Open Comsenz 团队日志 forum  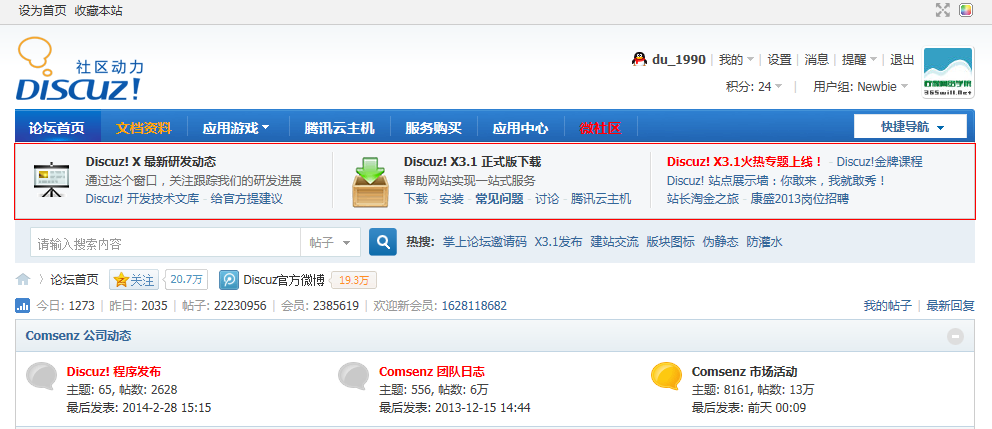coord(432,371)
